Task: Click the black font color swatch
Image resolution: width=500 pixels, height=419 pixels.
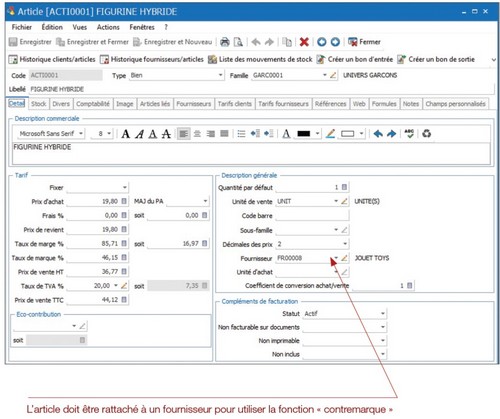Action: coord(304,134)
